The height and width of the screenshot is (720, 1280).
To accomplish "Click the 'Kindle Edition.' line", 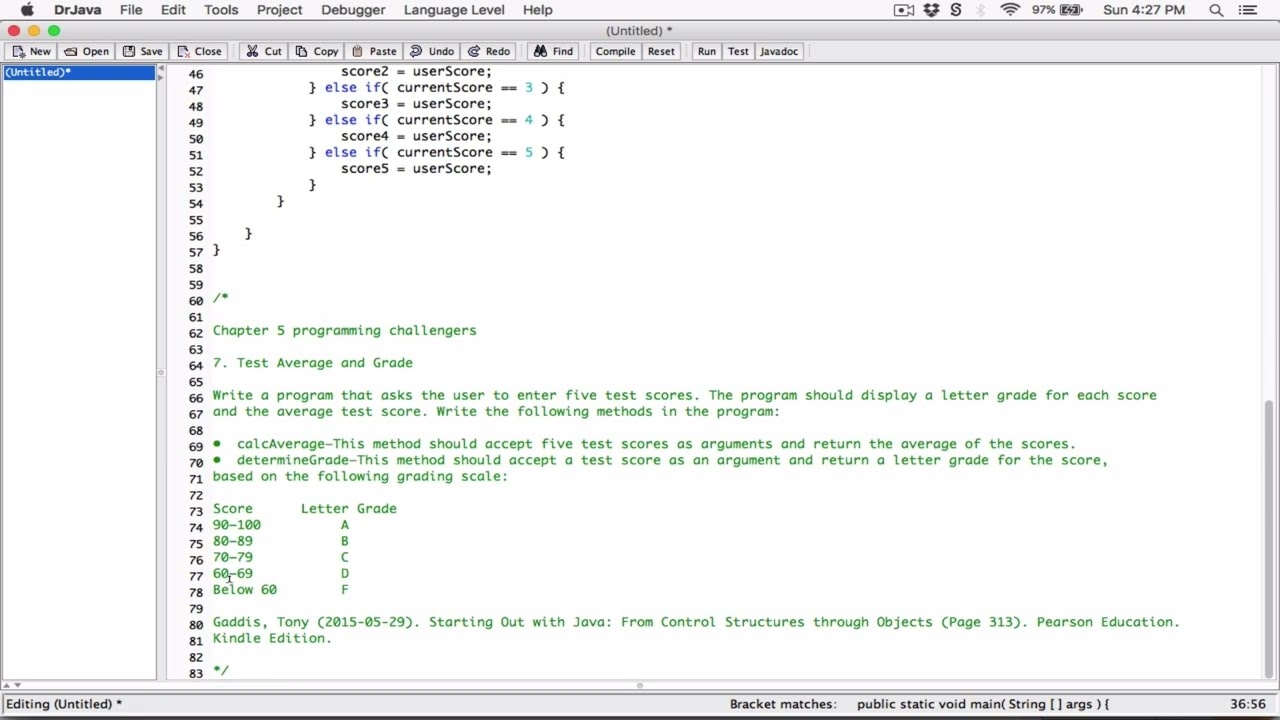I will point(271,638).
